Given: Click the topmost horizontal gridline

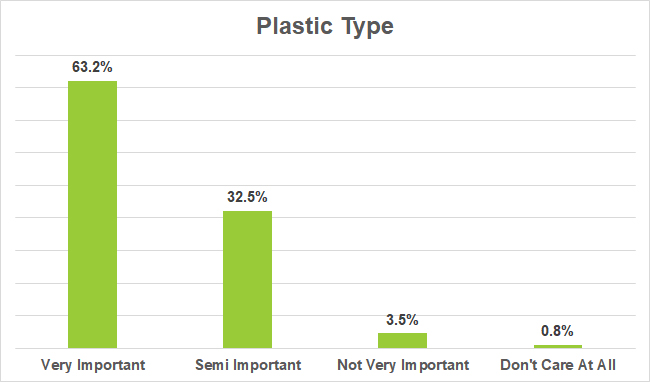Looking at the screenshot, I should (x=325, y=55).
